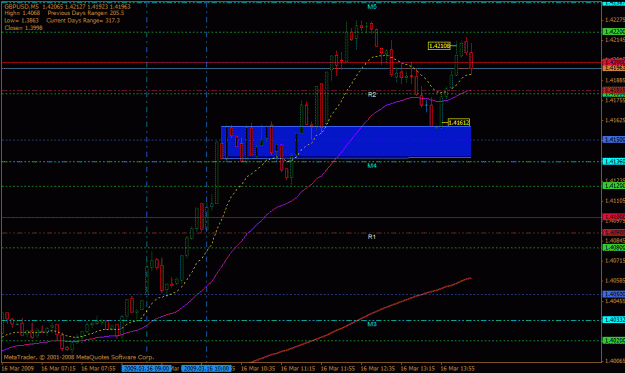
Task: Select the R1 pivot label
Action: [371, 237]
